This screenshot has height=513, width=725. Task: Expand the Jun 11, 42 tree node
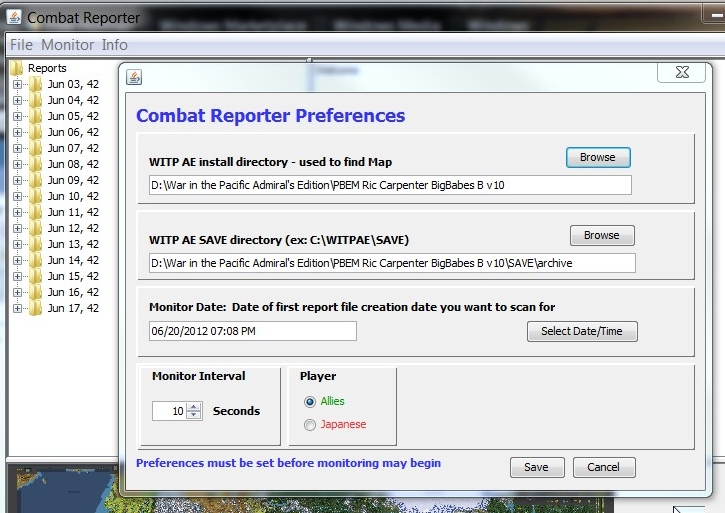pyautogui.click(x=18, y=212)
